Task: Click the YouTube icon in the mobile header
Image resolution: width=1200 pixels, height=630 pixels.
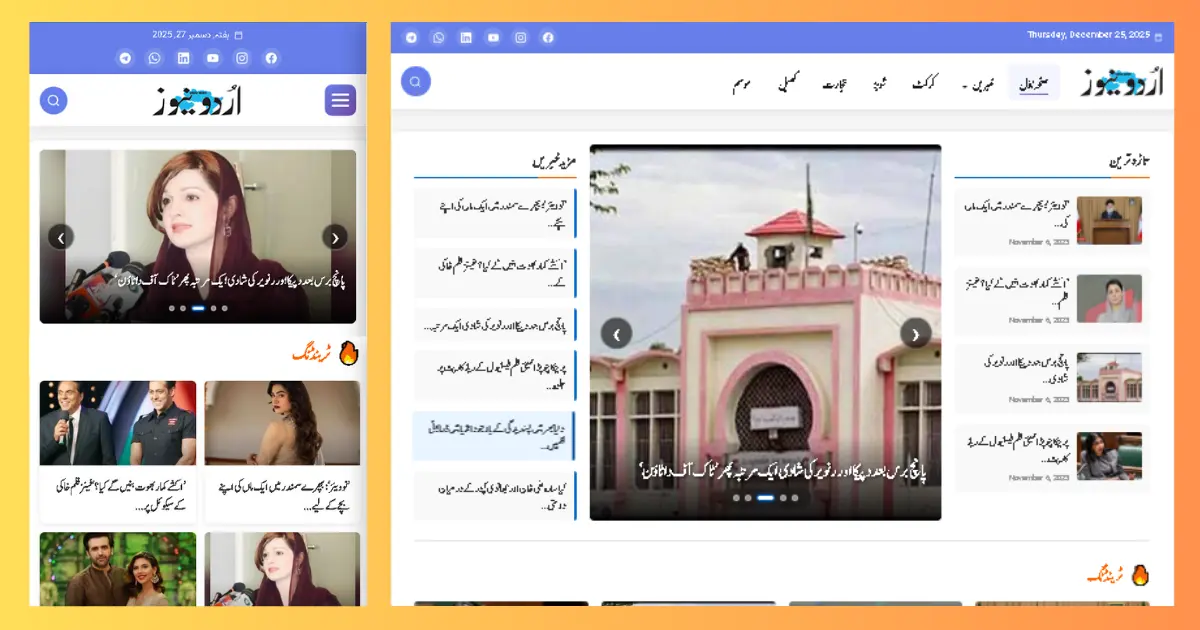Action: 212,58
